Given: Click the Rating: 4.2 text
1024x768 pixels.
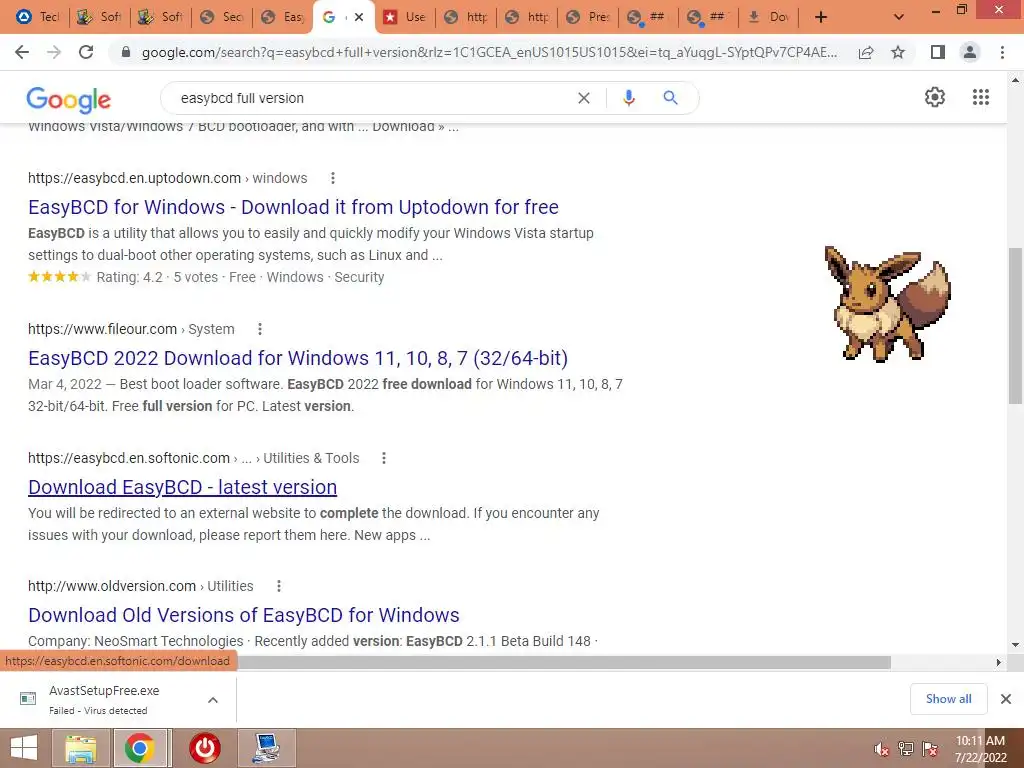Looking at the screenshot, I should [129, 277].
